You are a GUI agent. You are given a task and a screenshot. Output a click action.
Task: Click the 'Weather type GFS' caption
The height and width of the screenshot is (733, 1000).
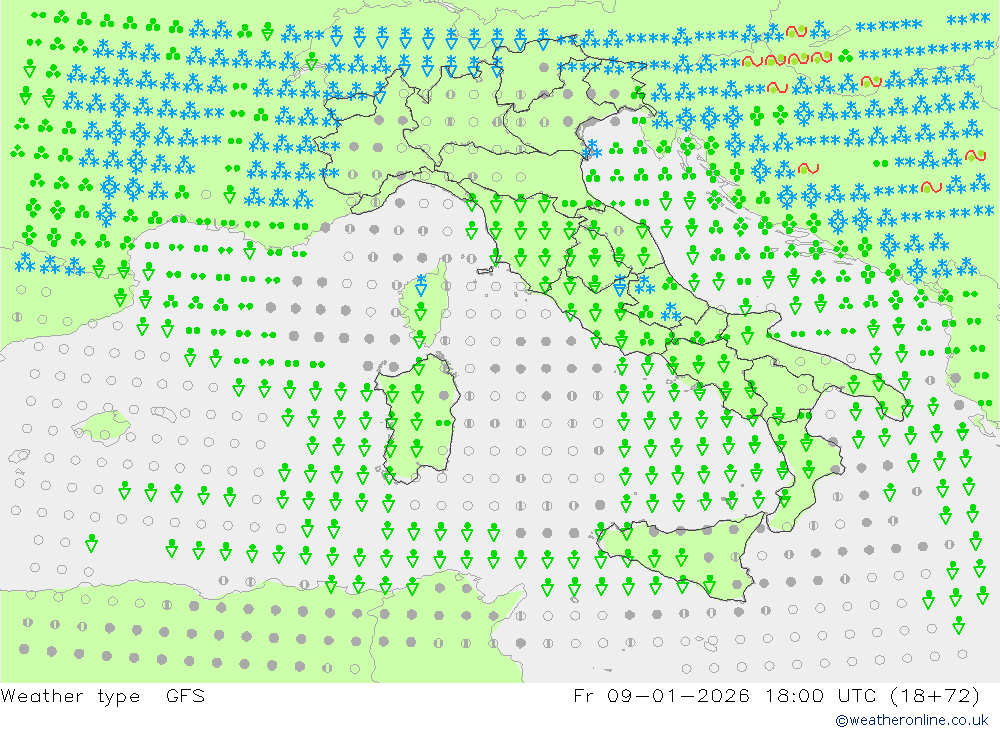(103, 695)
